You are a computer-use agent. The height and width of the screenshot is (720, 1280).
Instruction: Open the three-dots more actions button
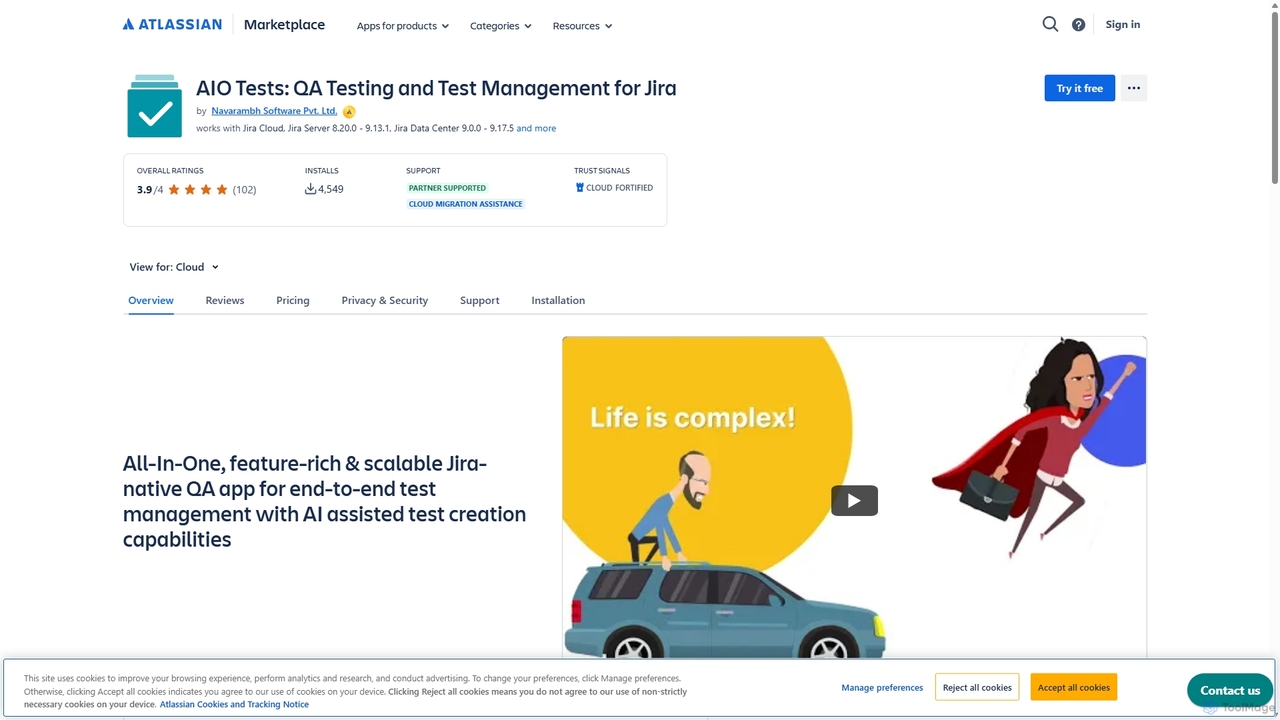click(1133, 88)
